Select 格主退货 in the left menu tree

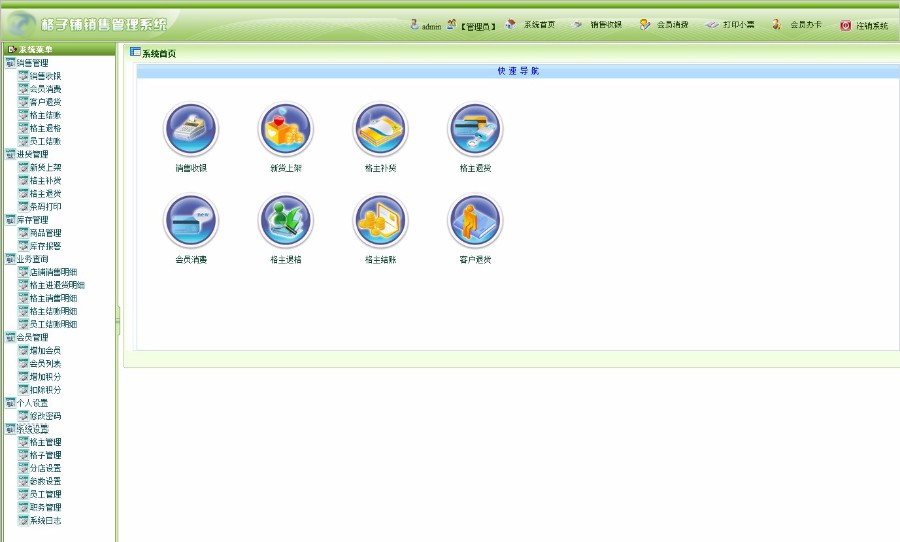point(45,193)
